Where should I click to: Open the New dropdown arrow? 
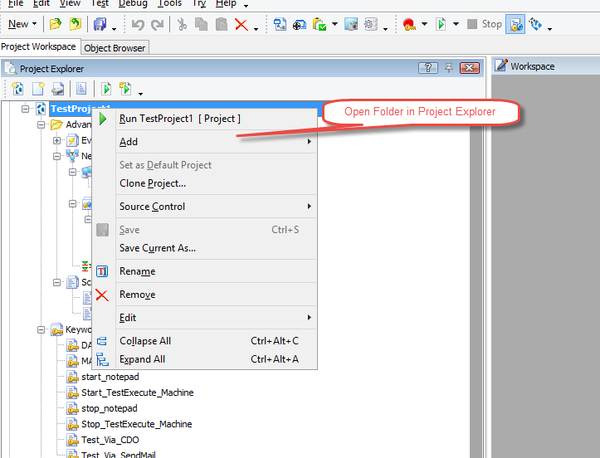tap(36, 23)
